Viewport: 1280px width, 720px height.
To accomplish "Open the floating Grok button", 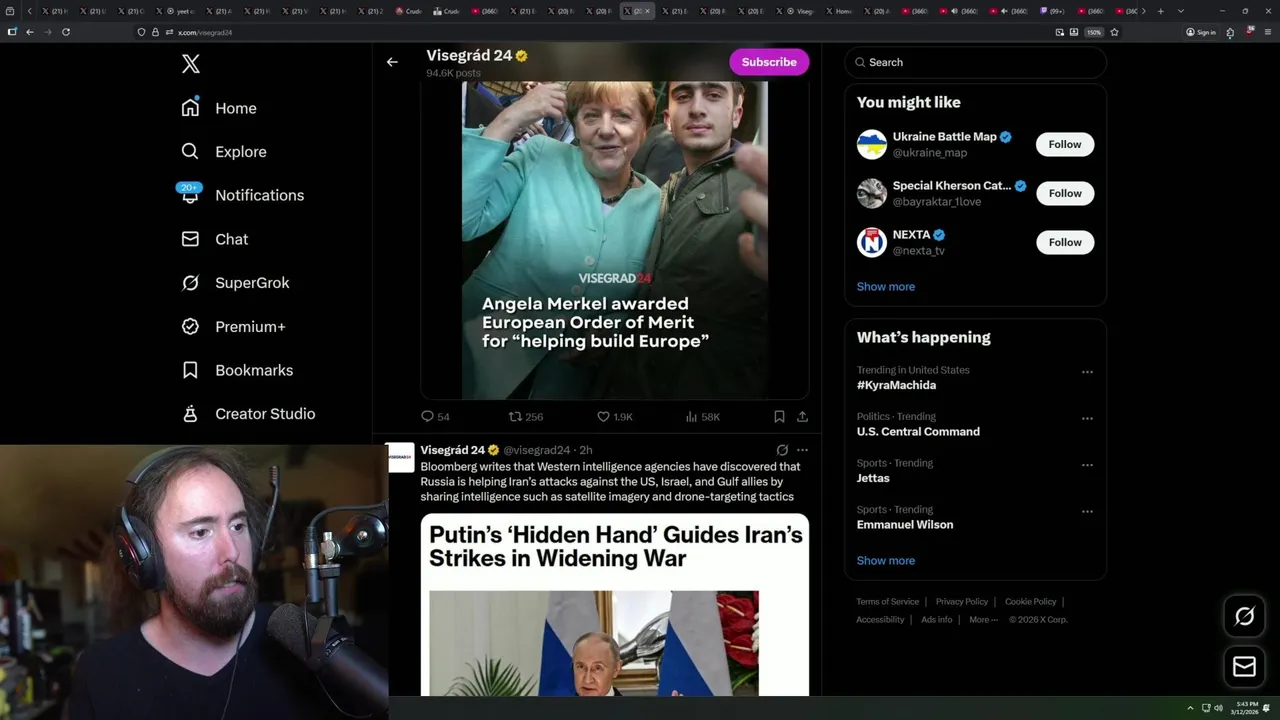I will 1244,616.
